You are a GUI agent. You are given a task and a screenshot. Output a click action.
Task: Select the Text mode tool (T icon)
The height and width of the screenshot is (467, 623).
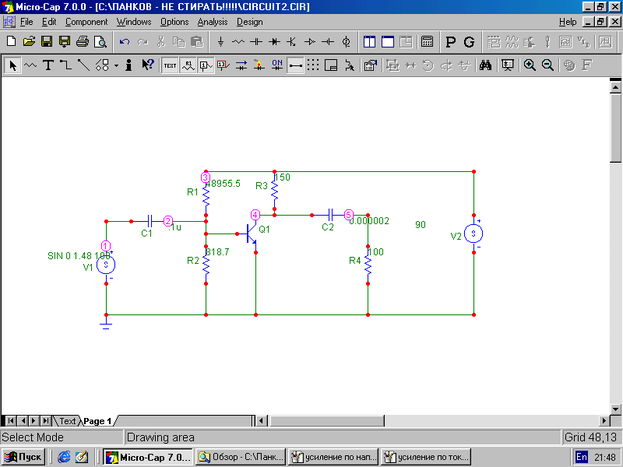point(47,65)
